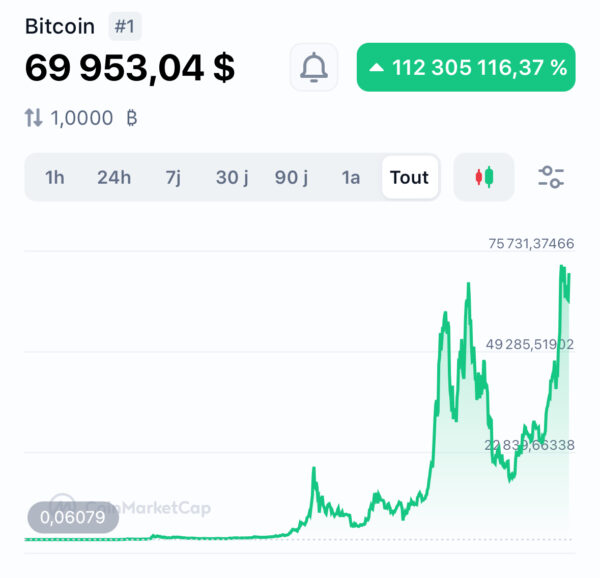
Task: Tap the 69 953,04 $ price
Action: pyautogui.click(x=130, y=68)
